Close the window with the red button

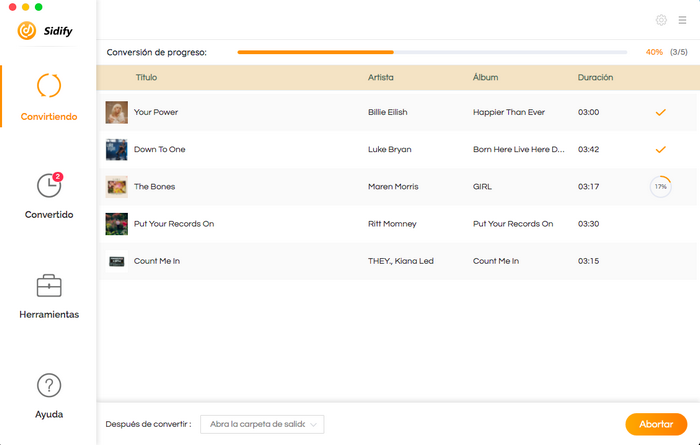[x=12, y=7]
